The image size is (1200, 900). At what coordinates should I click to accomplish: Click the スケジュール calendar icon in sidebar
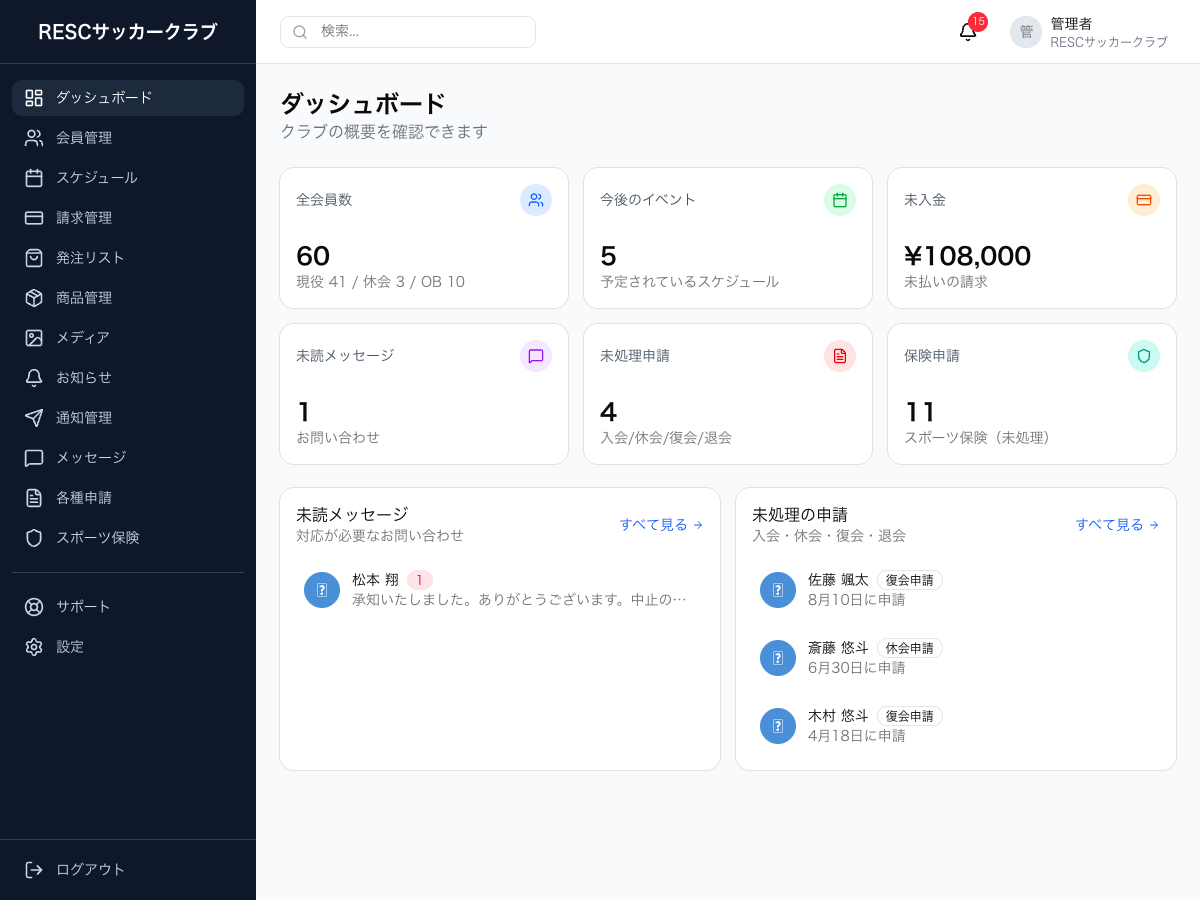click(x=34, y=178)
